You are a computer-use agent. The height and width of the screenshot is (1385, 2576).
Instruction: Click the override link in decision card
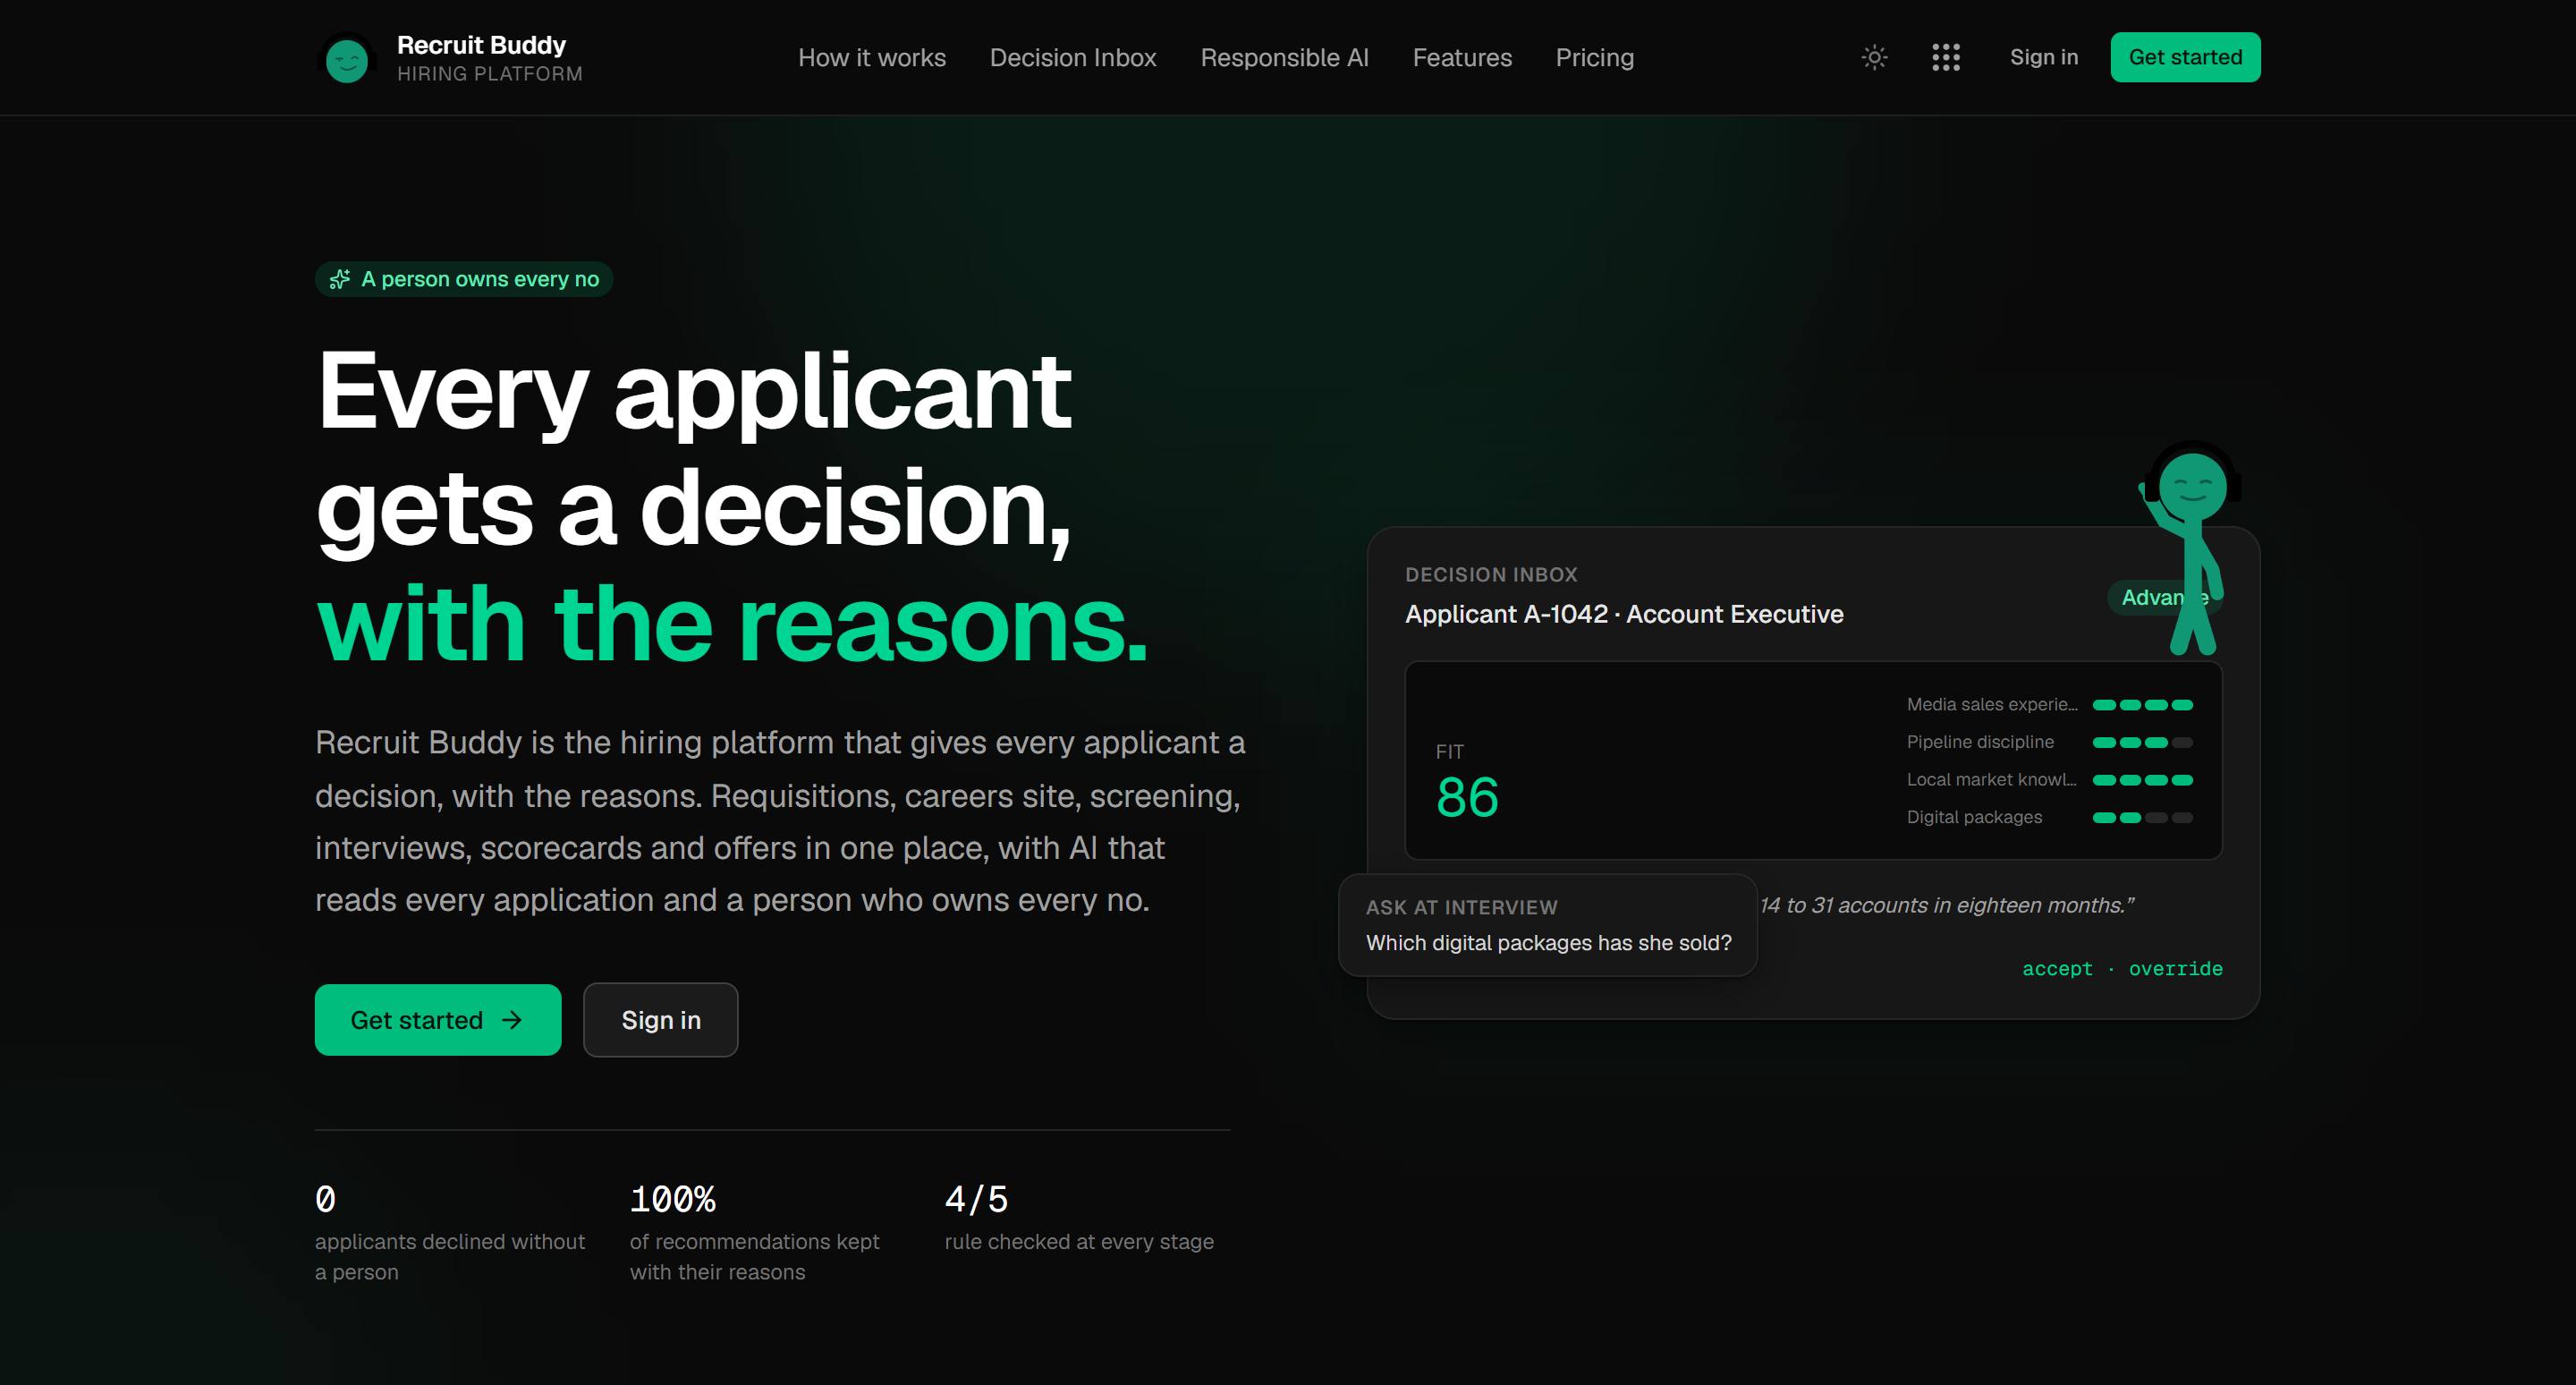click(x=2175, y=968)
